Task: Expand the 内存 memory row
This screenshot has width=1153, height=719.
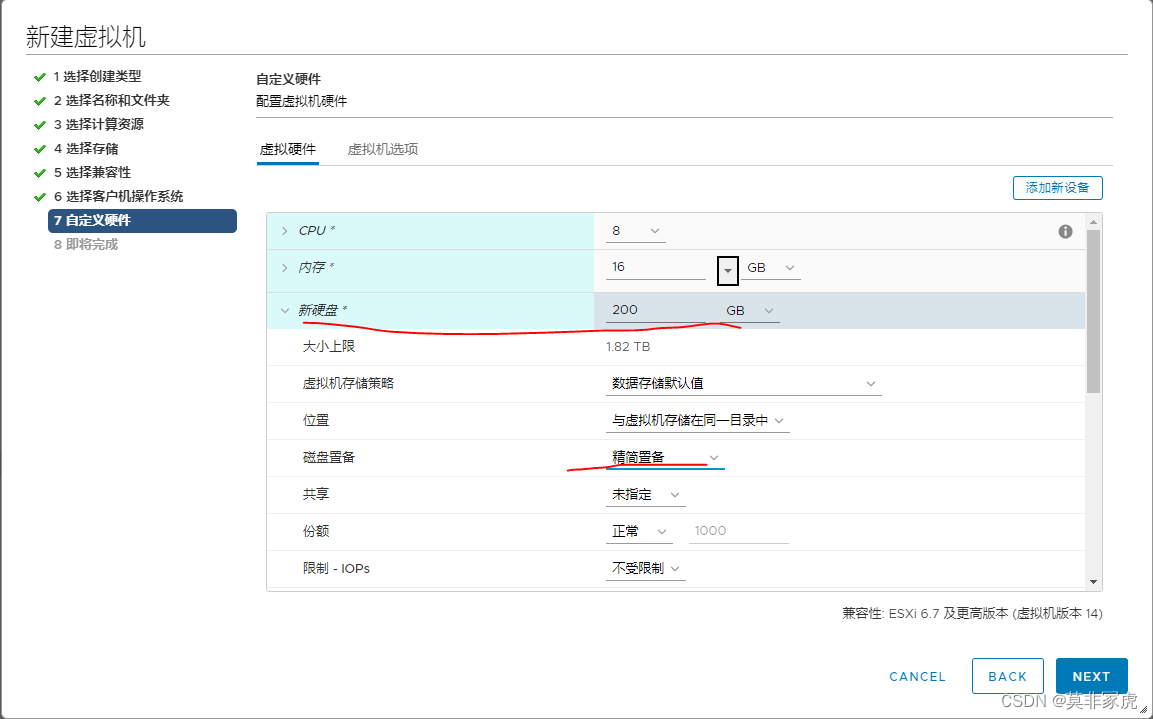Action: tap(285, 268)
